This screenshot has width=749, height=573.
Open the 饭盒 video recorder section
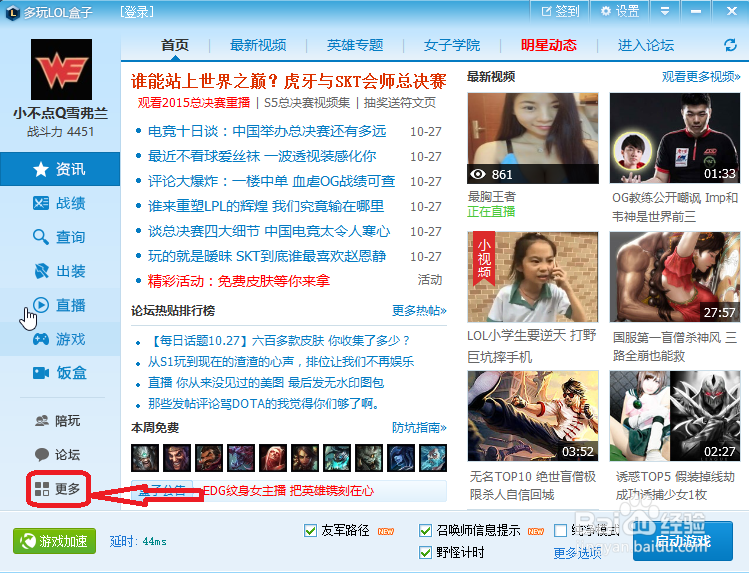pyautogui.click(x=60, y=372)
